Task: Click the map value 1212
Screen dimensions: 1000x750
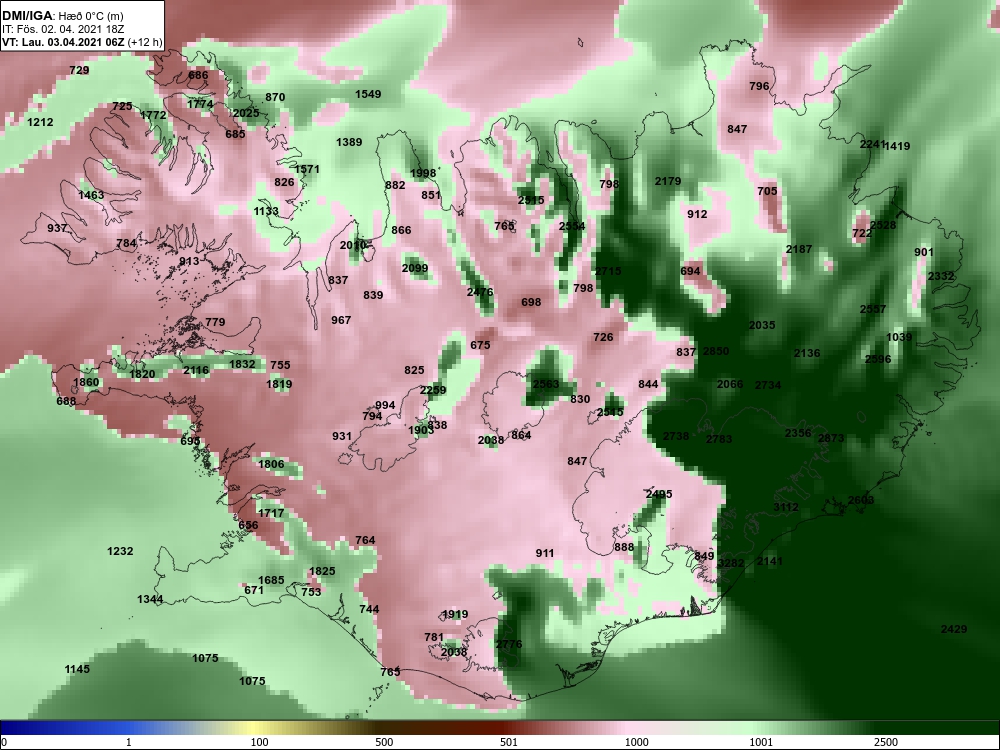Action: pyautogui.click(x=40, y=122)
